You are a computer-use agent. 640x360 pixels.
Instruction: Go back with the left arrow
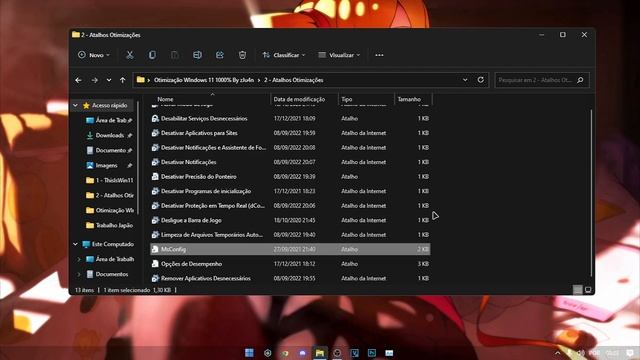coord(78,80)
